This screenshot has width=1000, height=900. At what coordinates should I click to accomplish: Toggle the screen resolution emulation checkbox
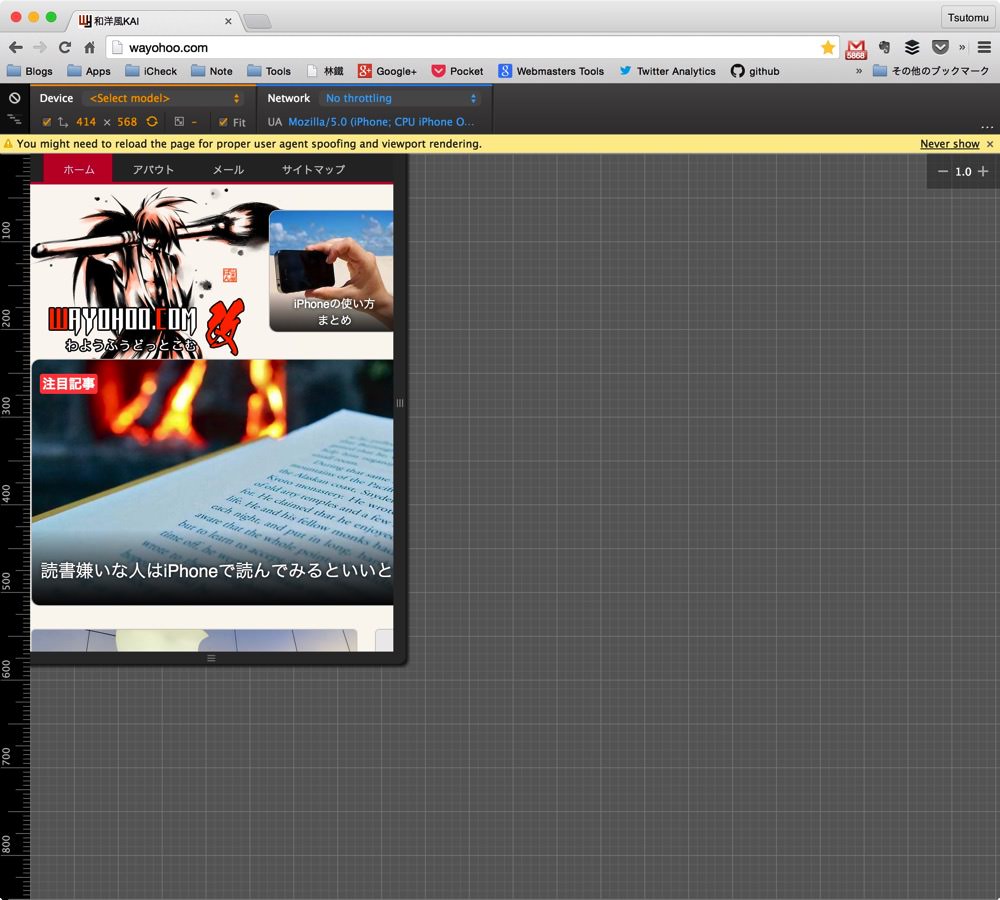47,122
